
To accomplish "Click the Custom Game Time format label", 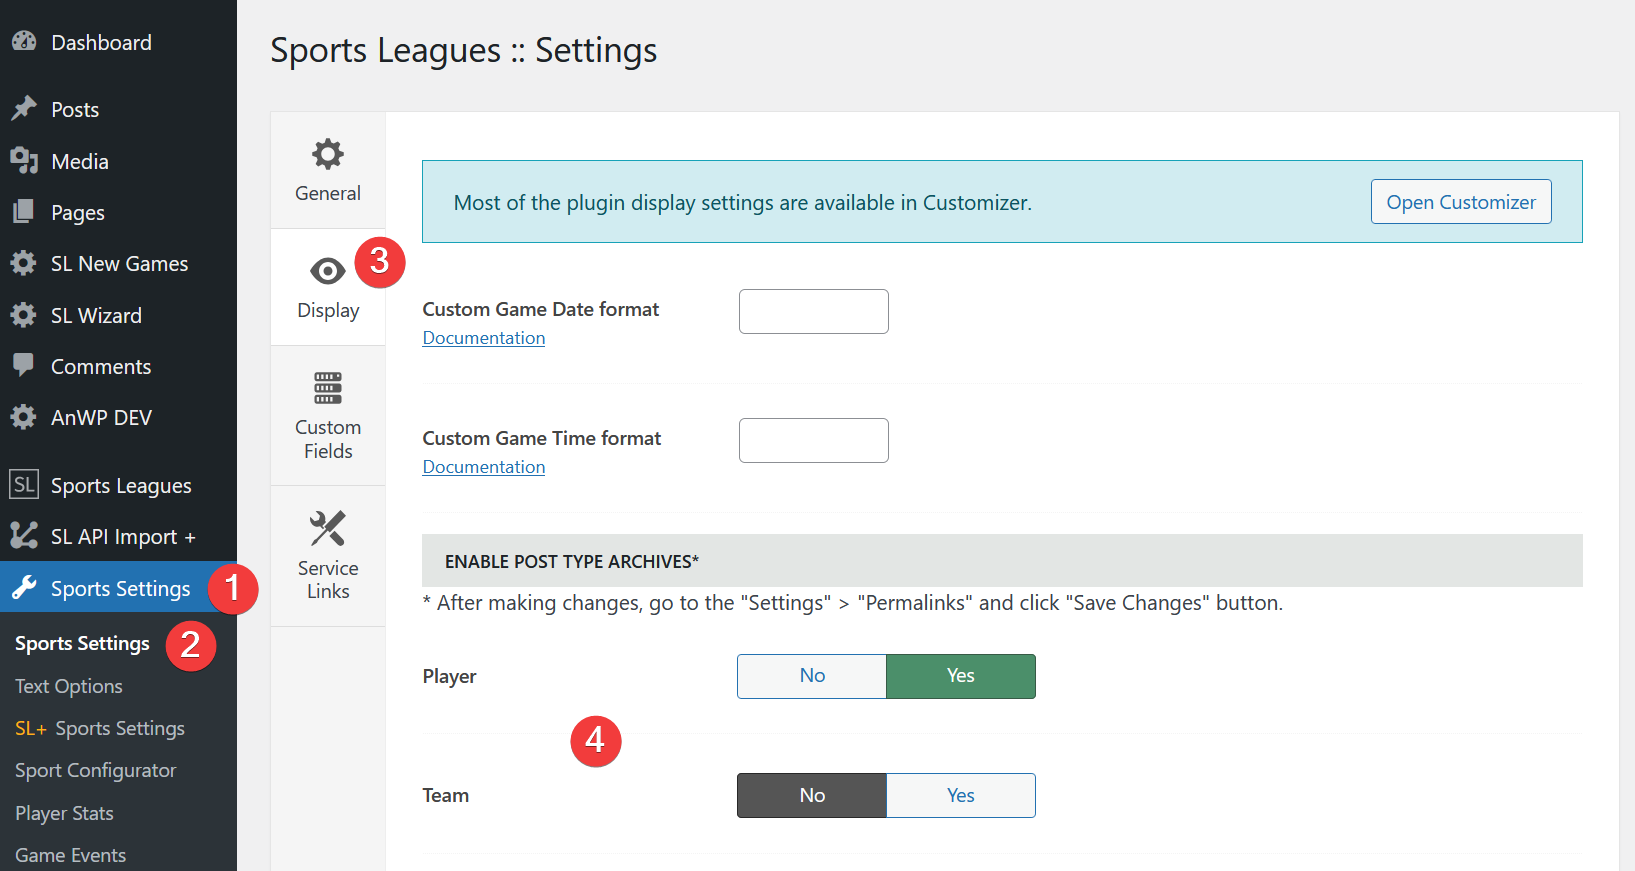I will click(x=542, y=438).
